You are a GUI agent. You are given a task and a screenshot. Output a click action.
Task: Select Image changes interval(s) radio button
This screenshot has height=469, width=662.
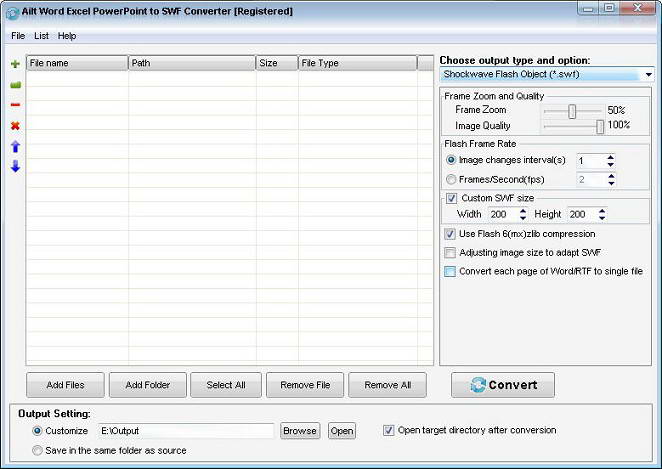click(451, 160)
